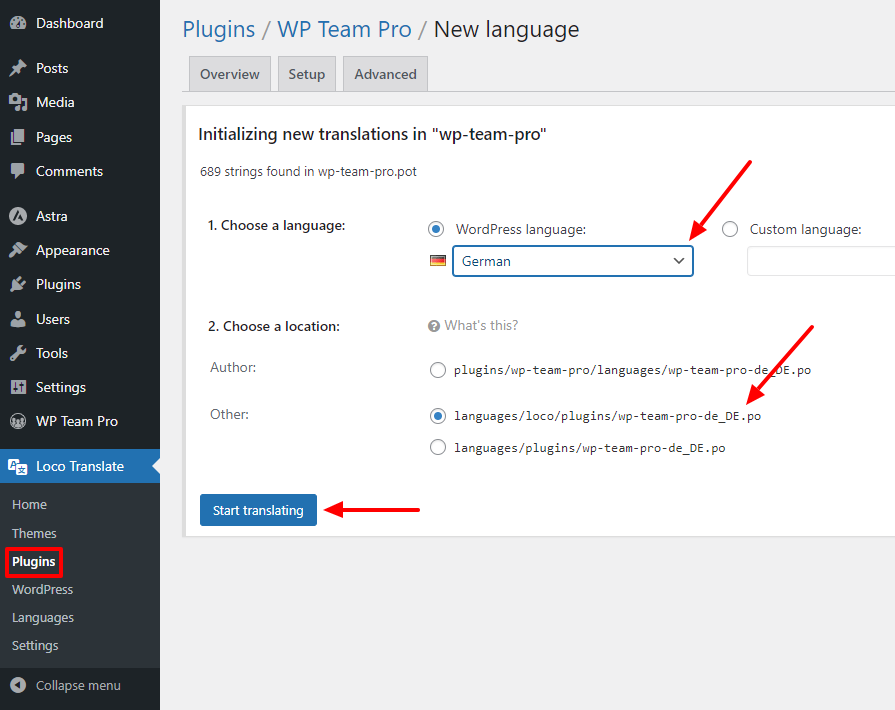Switch to the Overview tab

229,74
